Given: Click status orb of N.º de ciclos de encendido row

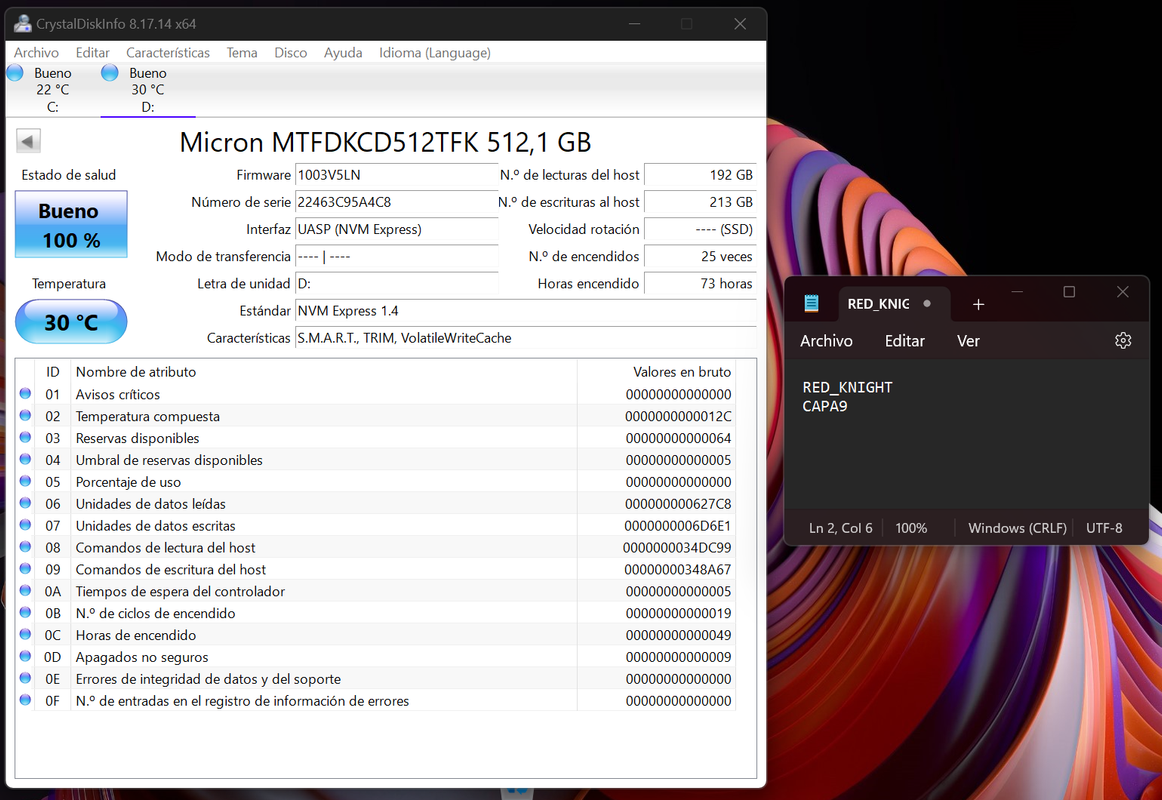Looking at the screenshot, I should coord(25,612).
